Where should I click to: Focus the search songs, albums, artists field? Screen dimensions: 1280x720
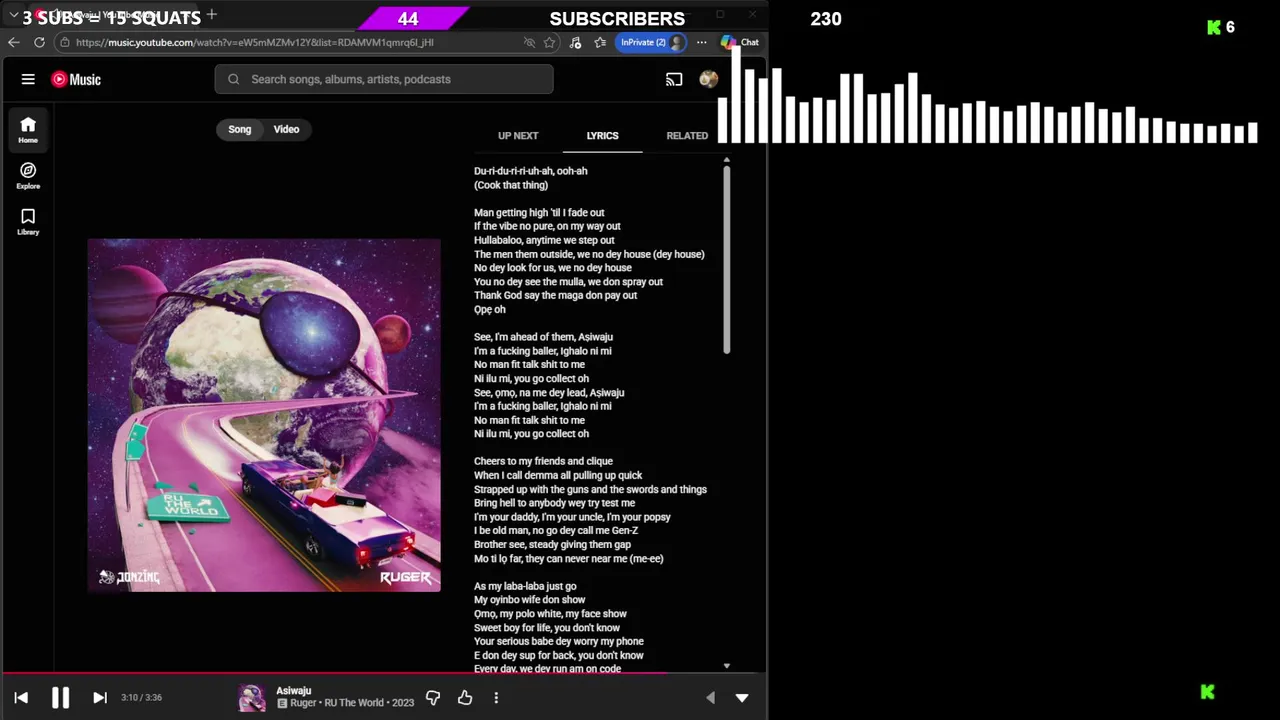pos(384,79)
